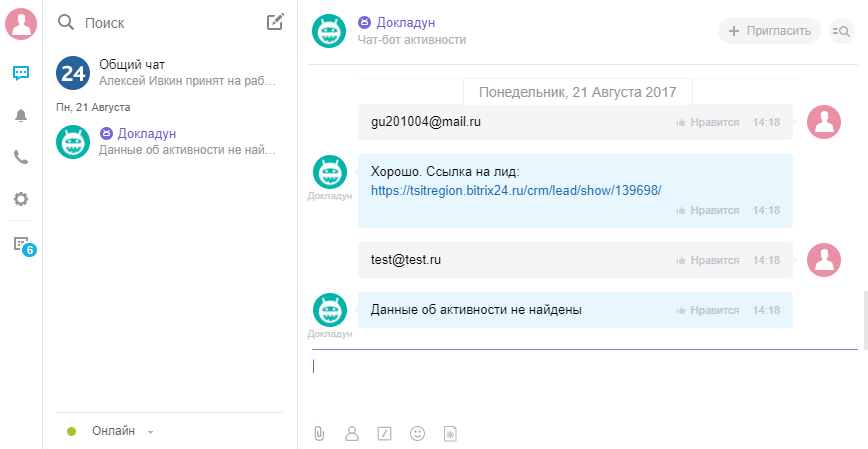Click the search magnifier icon
868x449 pixels.
pos(66,23)
